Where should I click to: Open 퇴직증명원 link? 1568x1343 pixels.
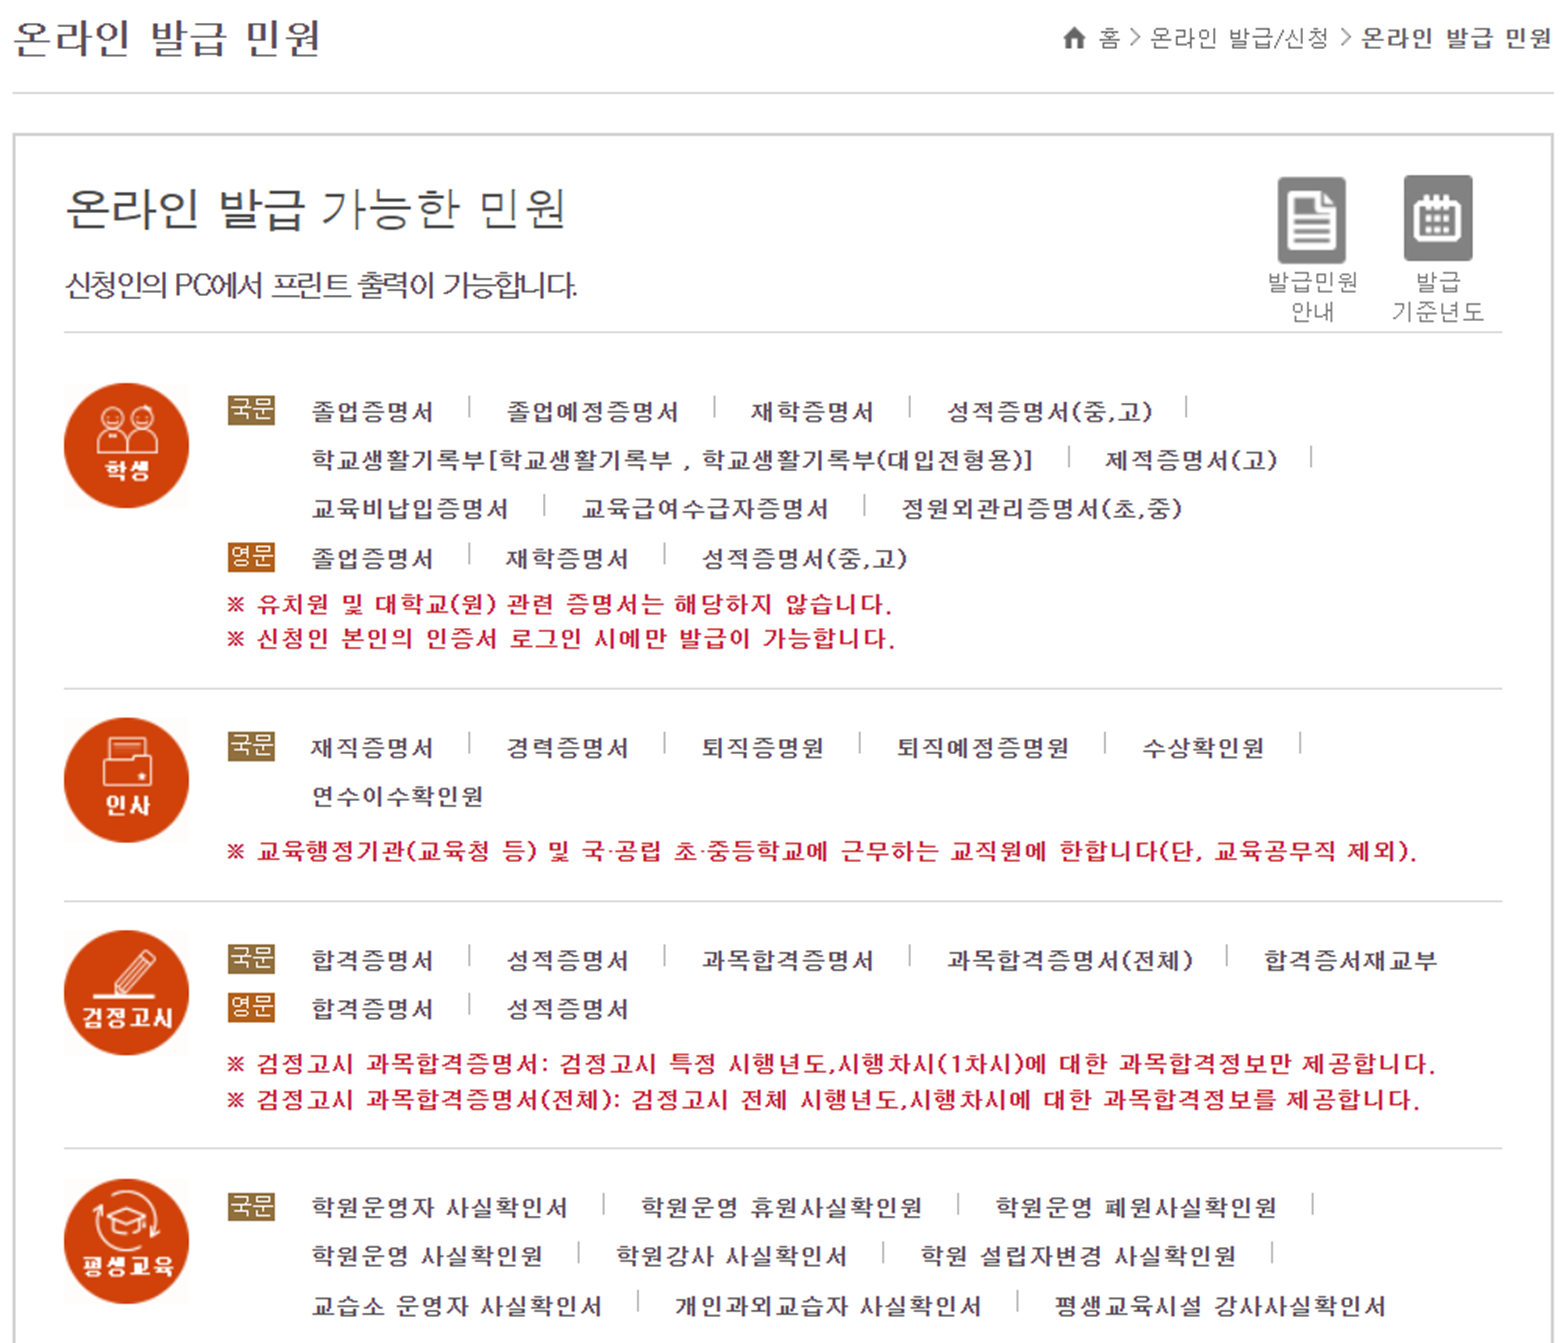point(762,748)
